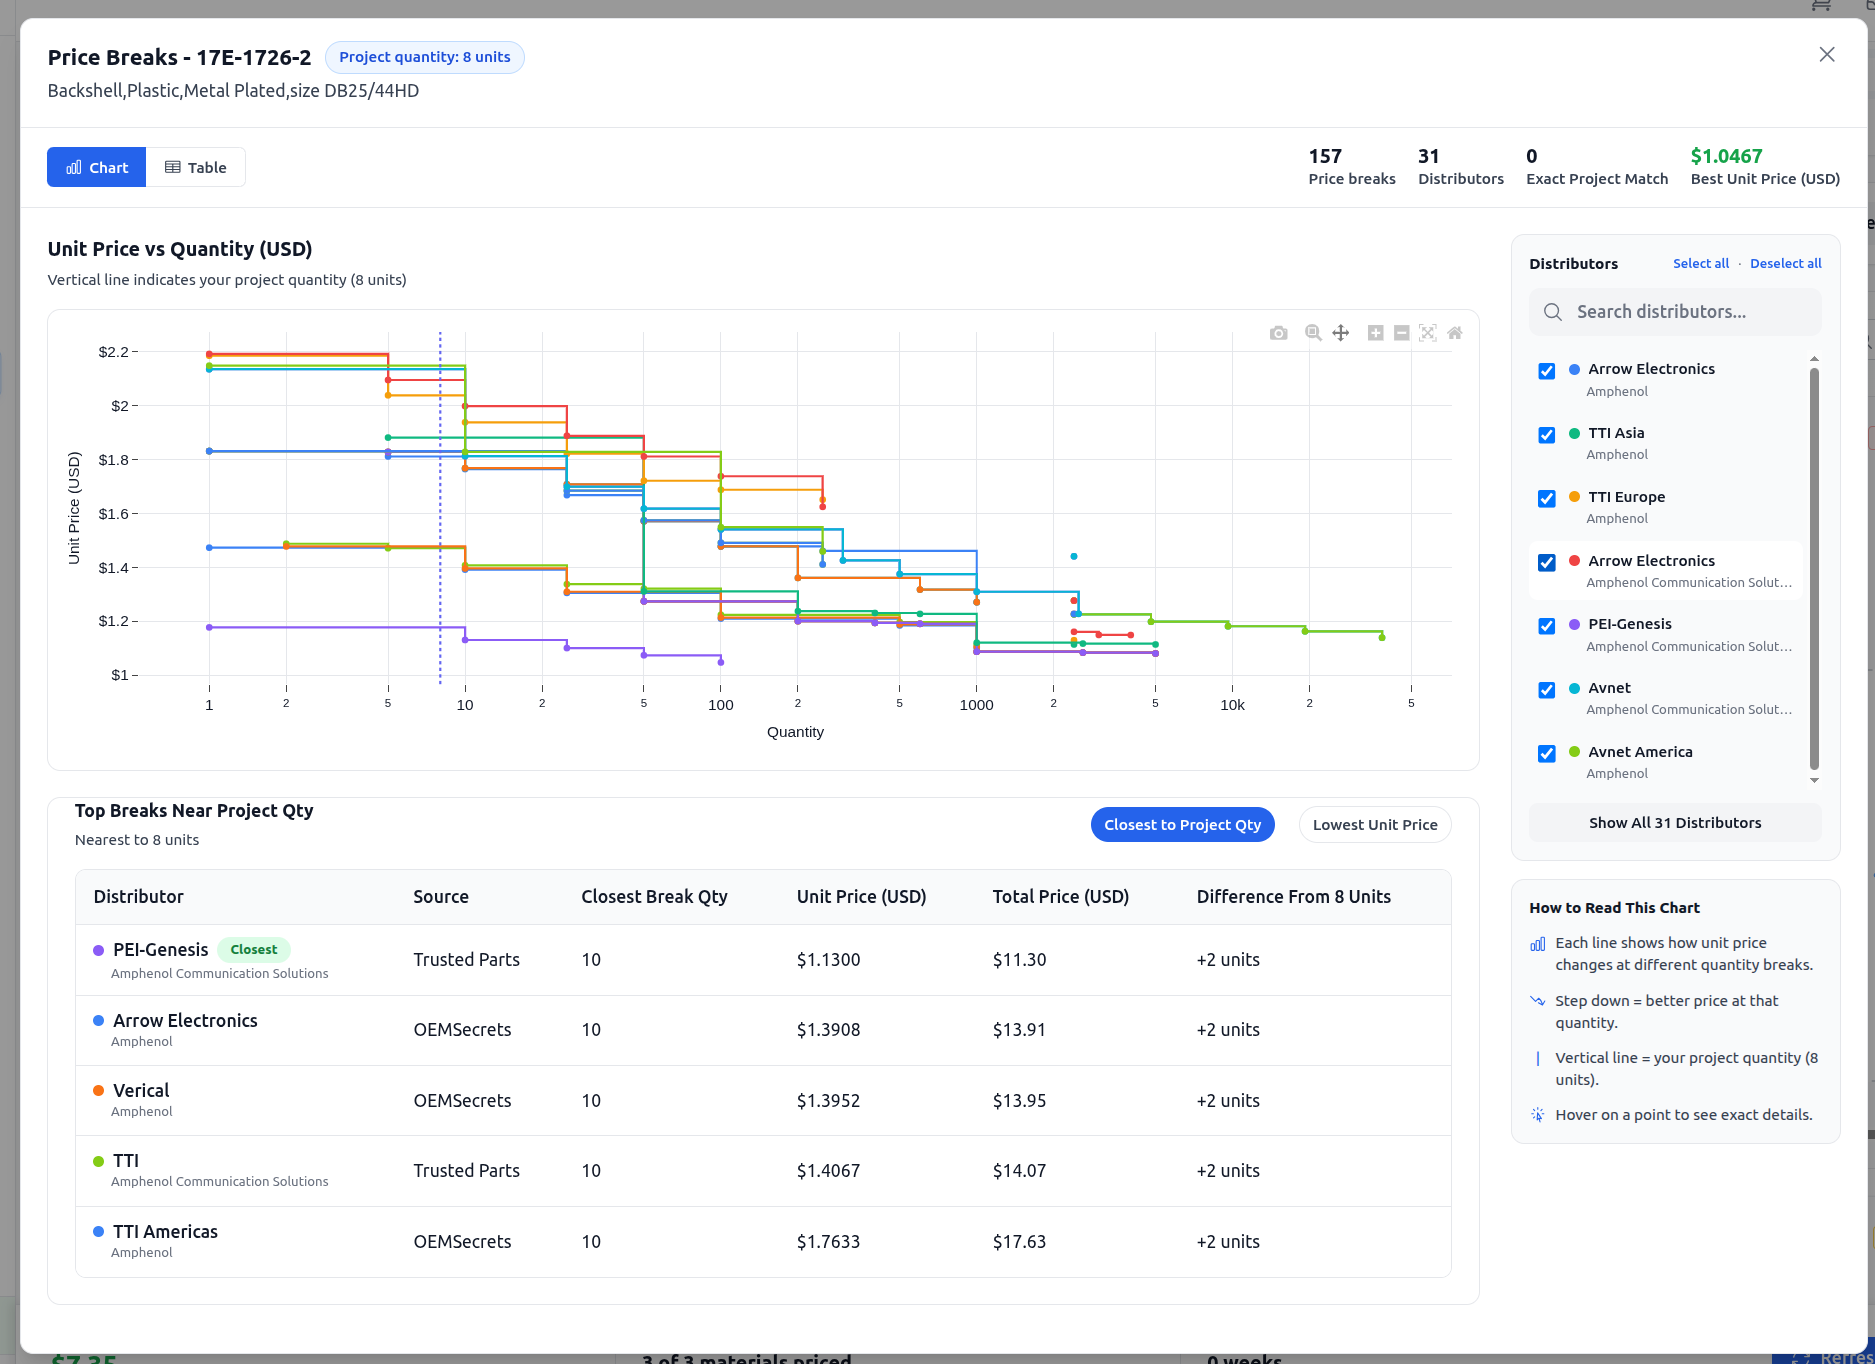This screenshot has height=1364, width=1875.
Task: Click the Closest badge beside PEI-Genesis
Action: coord(254,950)
